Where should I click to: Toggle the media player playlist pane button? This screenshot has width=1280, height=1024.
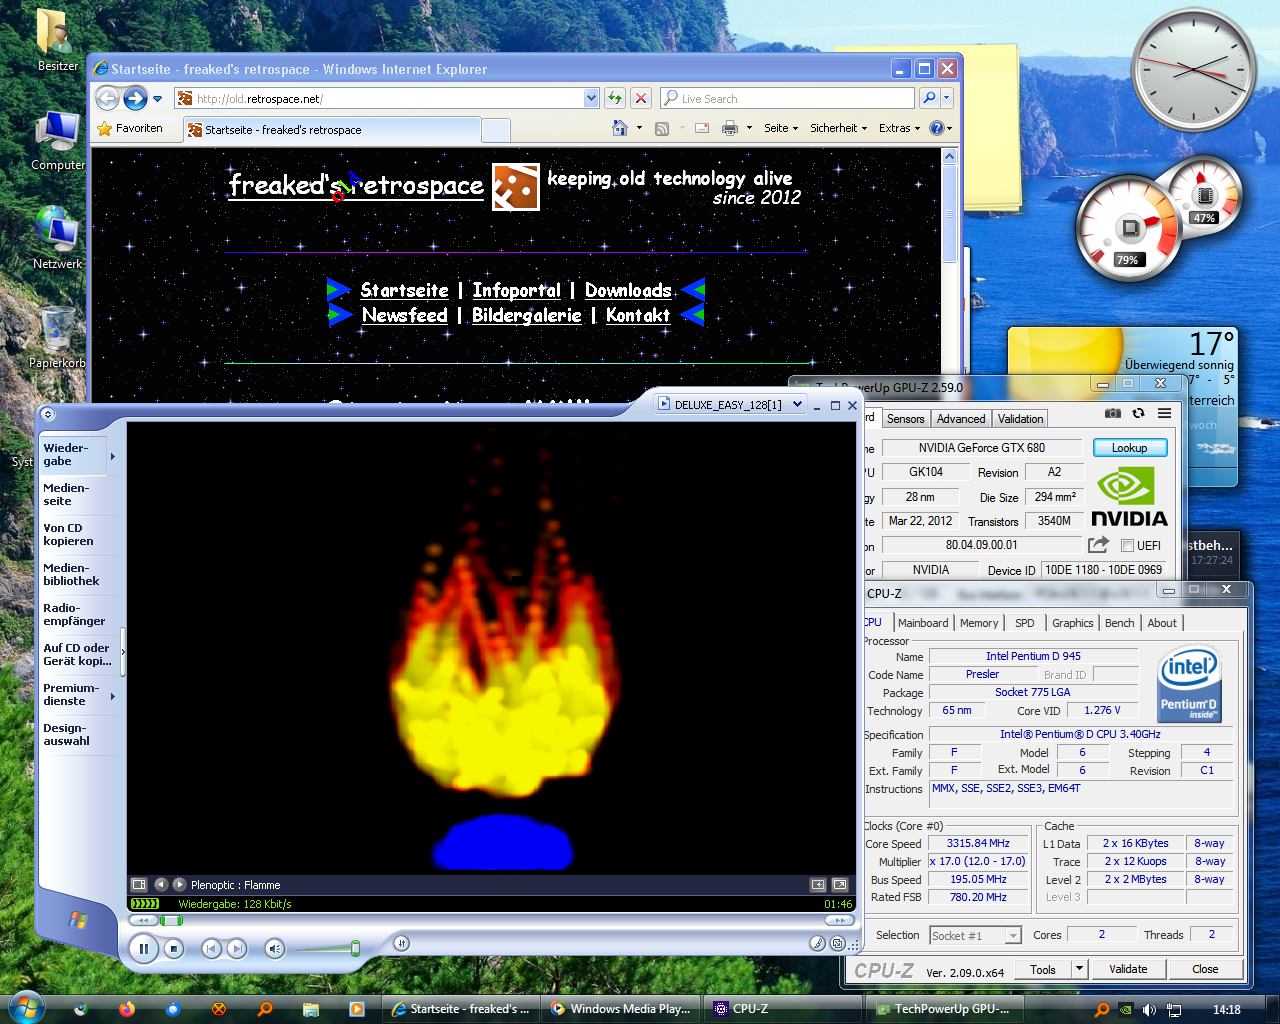click(x=139, y=885)
